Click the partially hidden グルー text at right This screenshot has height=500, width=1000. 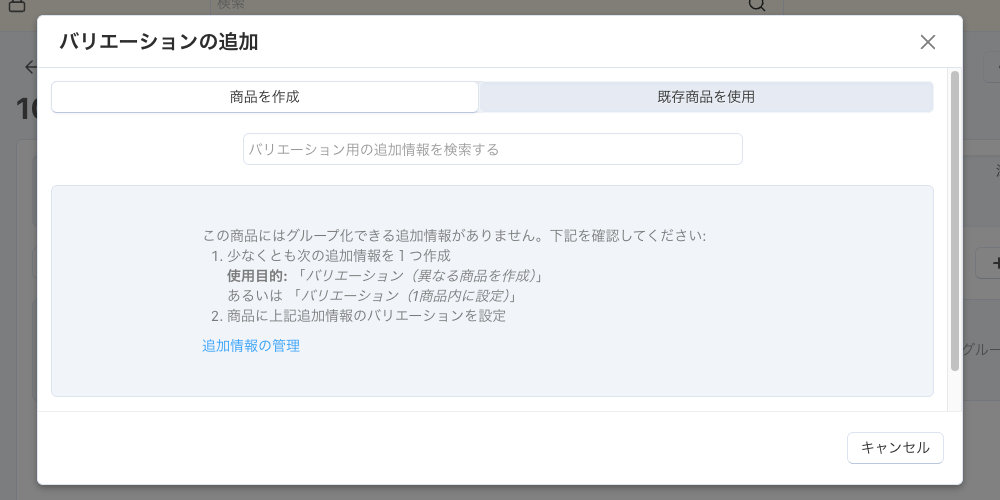click(980, 349)
